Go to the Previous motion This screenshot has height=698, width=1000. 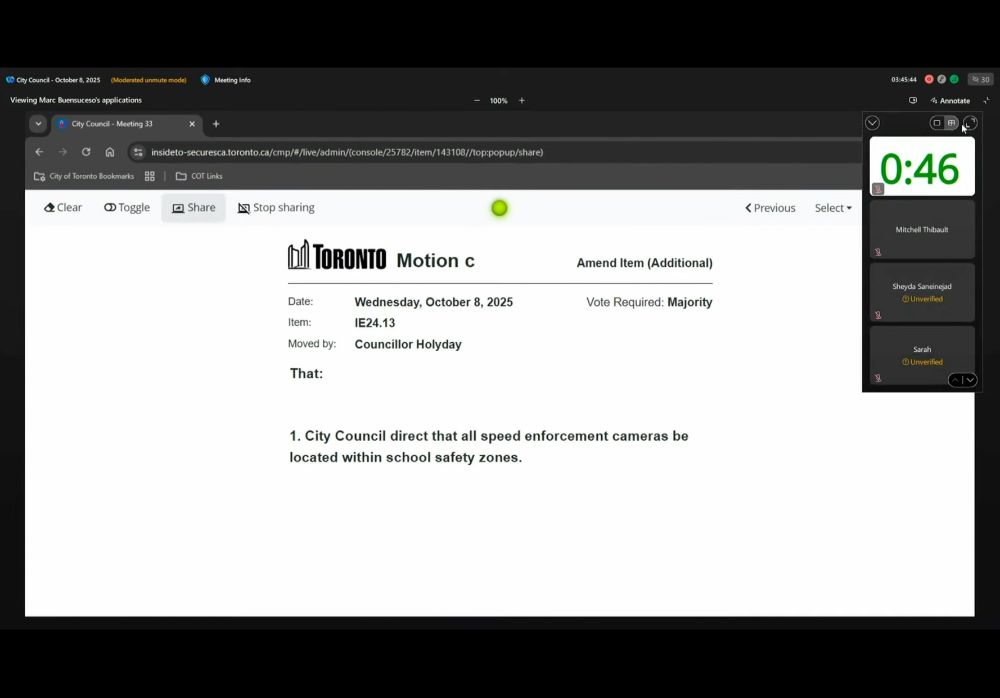click(x=770, y=208)
